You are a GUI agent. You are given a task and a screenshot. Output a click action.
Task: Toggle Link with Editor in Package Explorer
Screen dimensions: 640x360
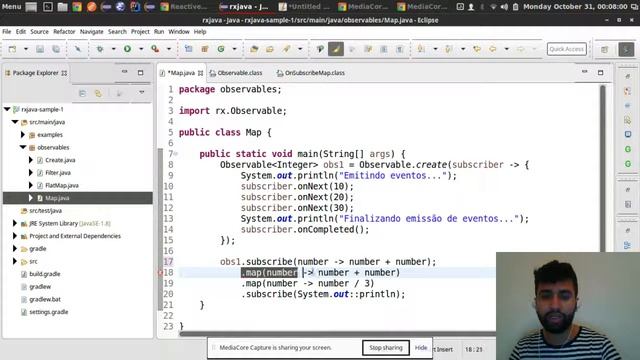tap(98, 93)
